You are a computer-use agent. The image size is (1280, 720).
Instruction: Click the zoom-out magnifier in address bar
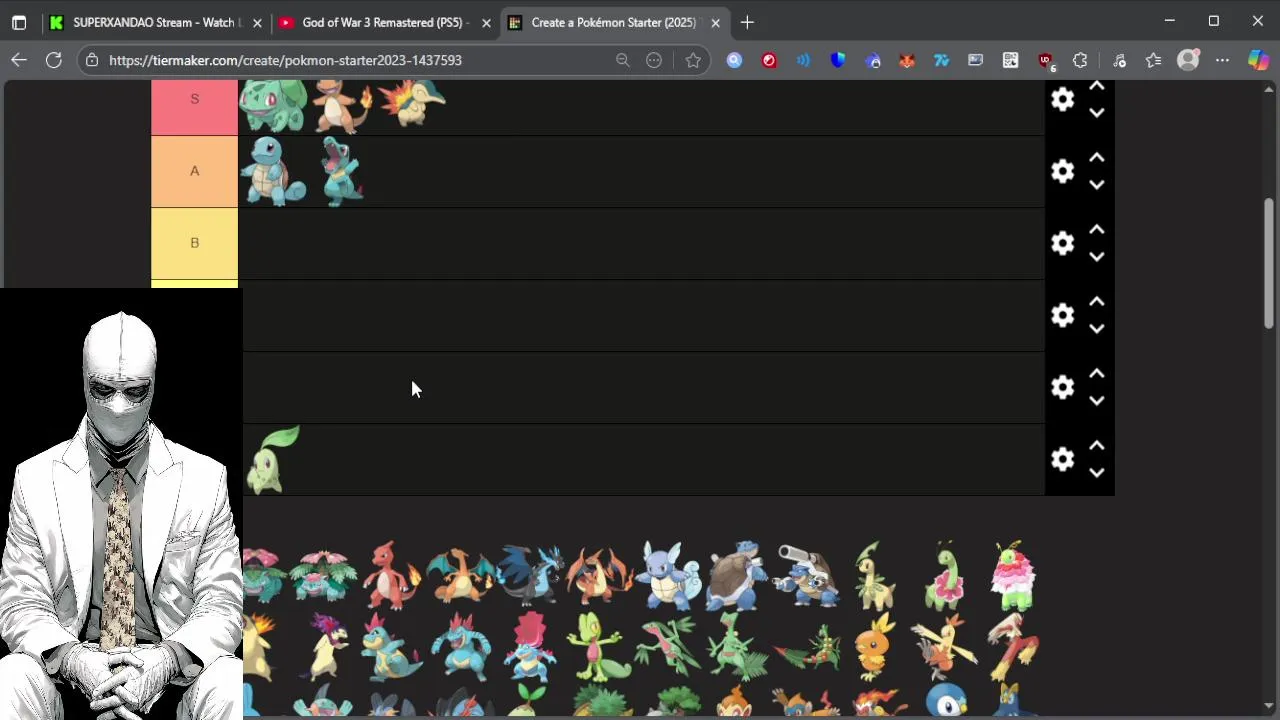point(622,60)
